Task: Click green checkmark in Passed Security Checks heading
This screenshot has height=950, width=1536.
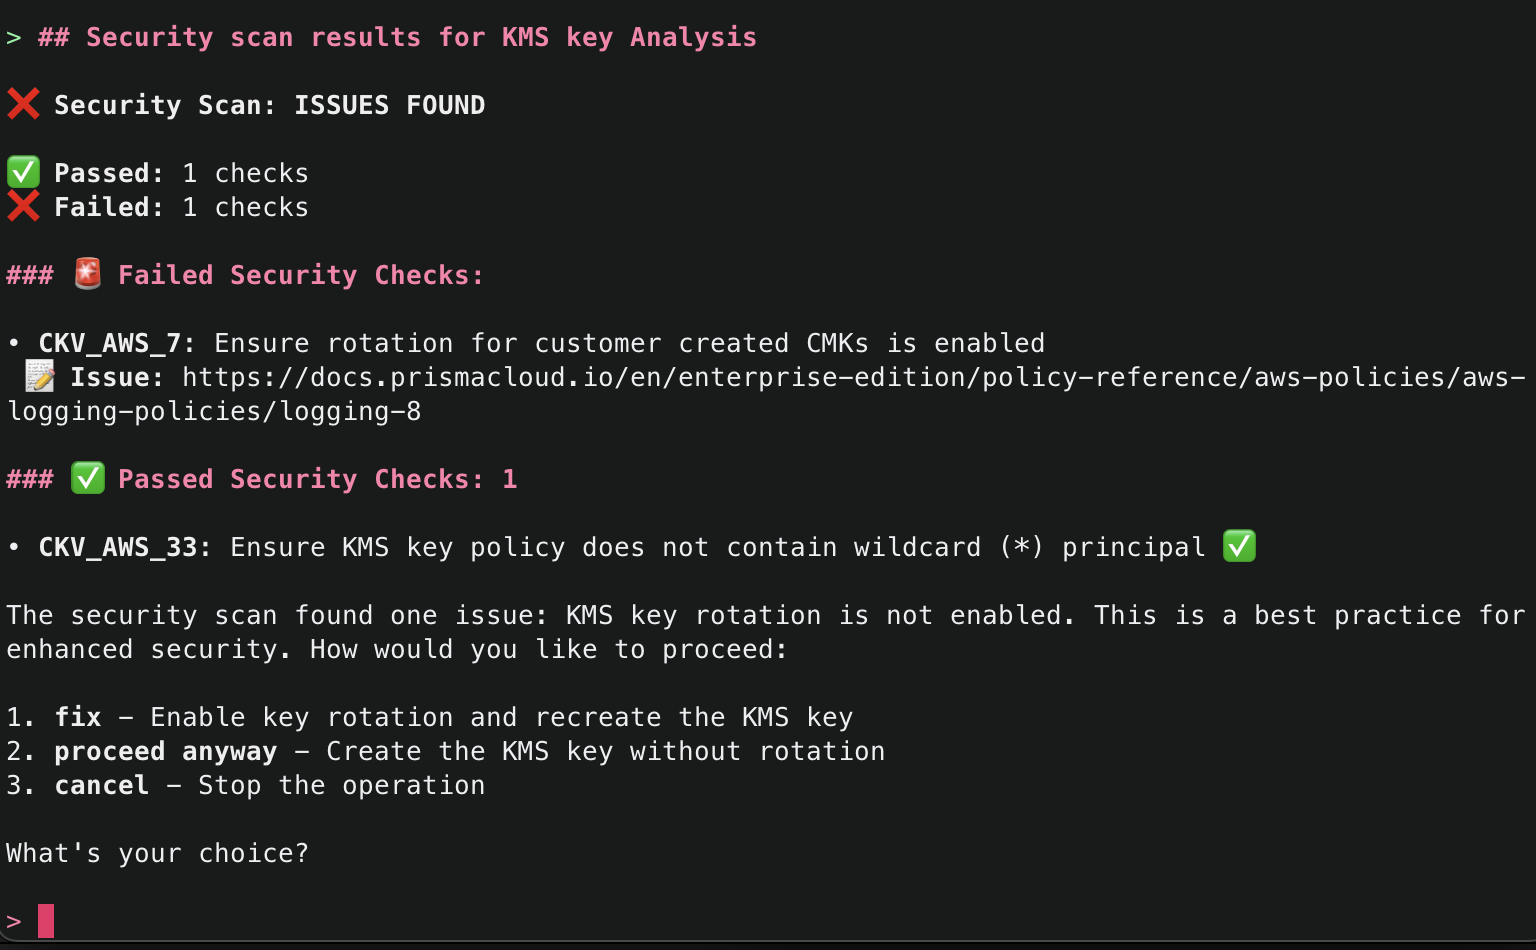Action: click(88, 478)
